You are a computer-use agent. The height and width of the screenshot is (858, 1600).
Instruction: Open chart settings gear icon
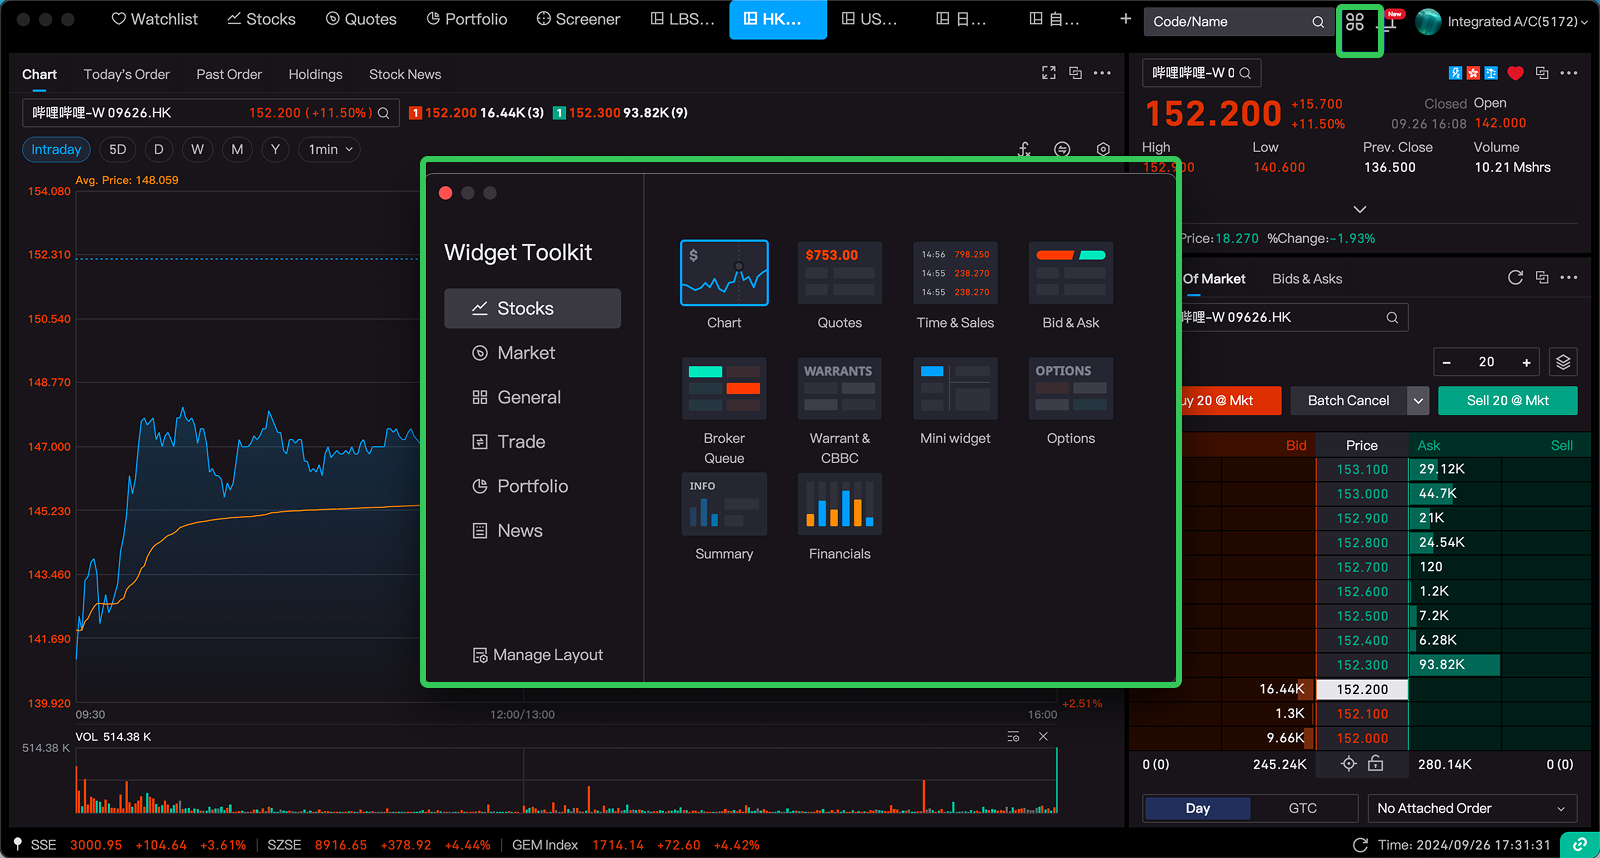1103,149
